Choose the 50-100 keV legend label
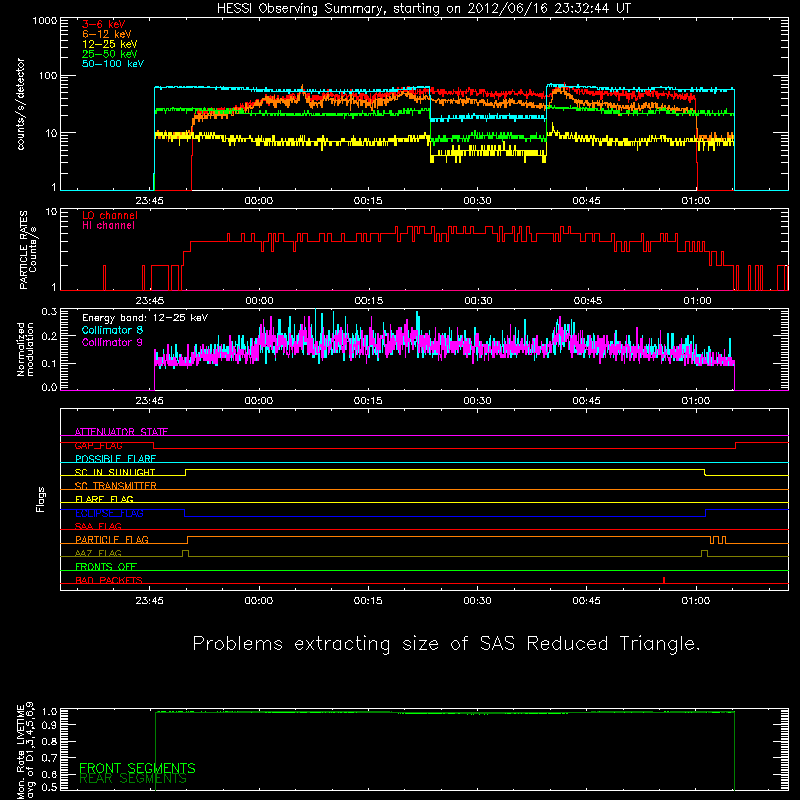 [113, 64]
